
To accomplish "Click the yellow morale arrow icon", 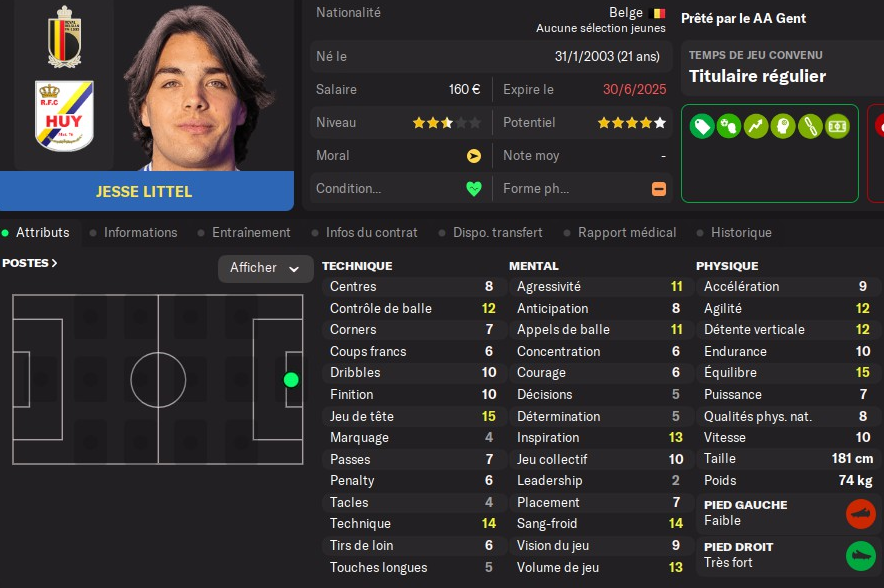I will click(473, 156).
